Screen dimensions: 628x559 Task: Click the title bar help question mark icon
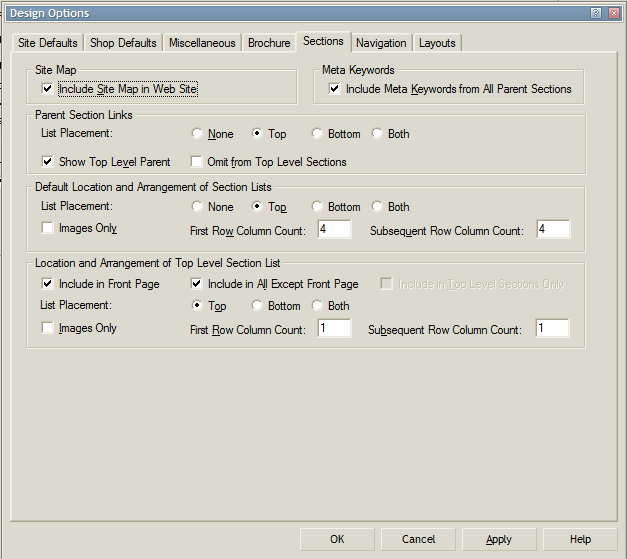point(596,13)
